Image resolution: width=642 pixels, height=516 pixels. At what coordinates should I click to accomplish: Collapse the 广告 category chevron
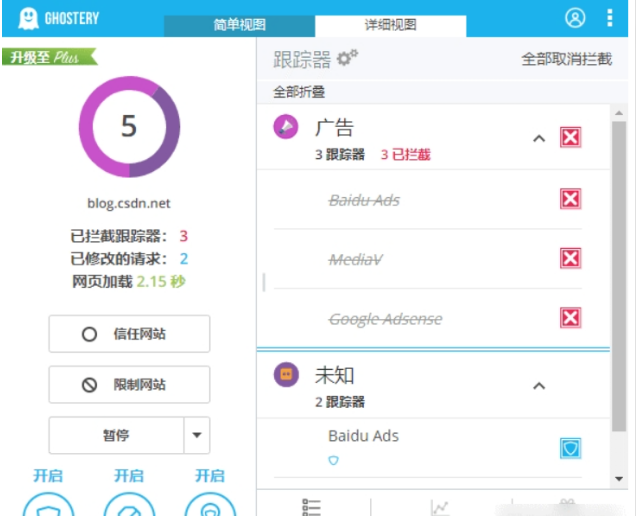[x=539, y=138]
